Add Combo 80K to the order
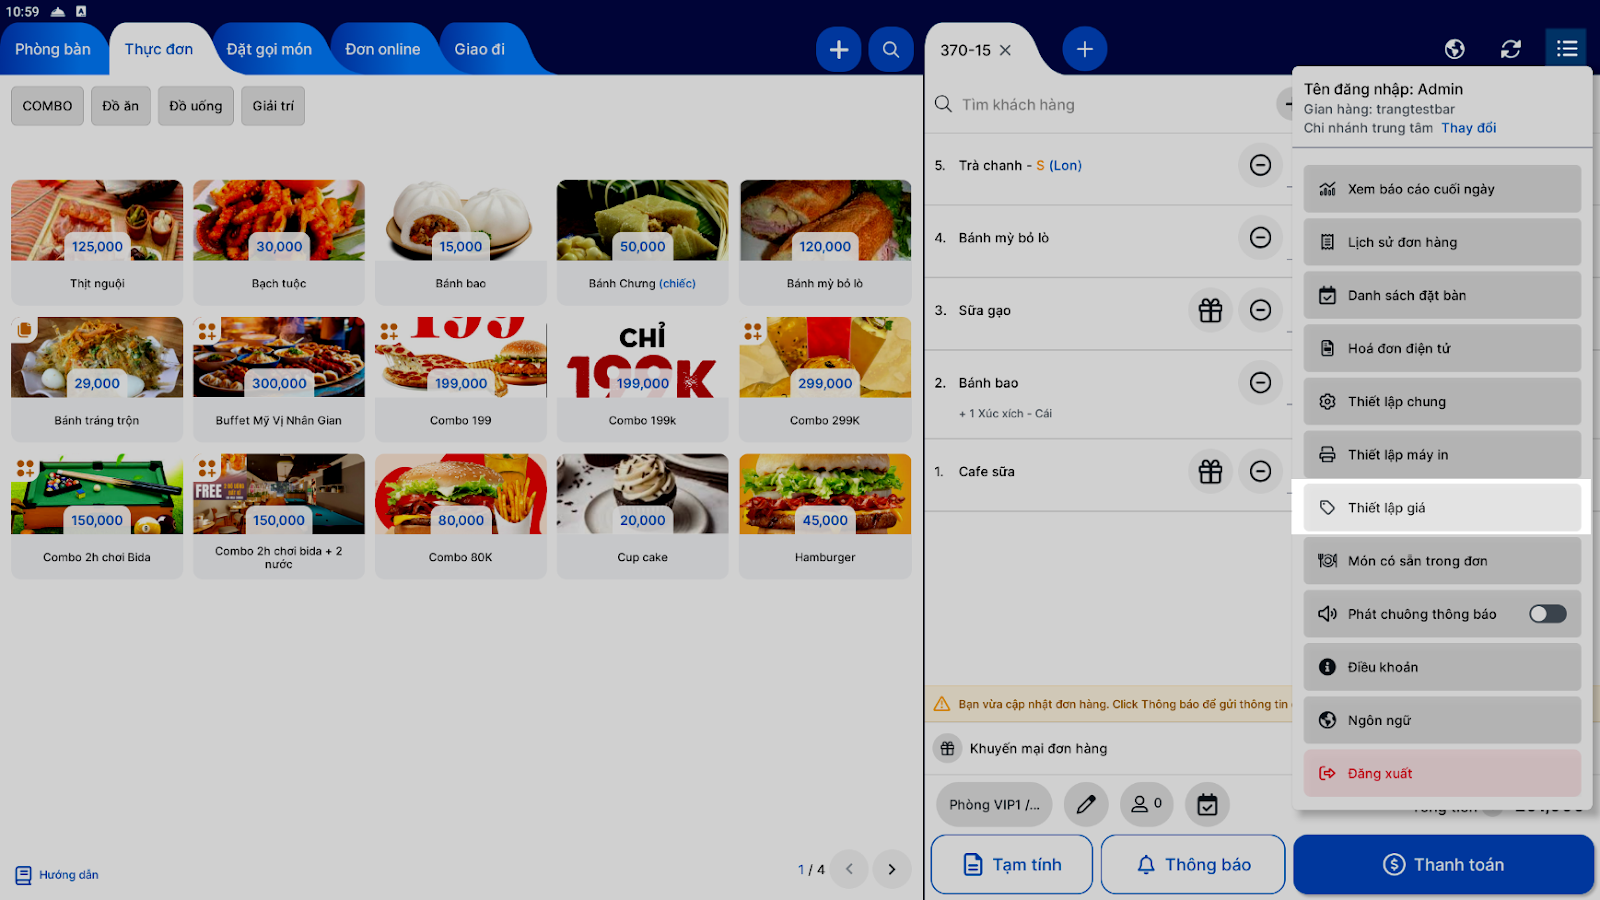This screenshot has height=900, width=1600. tap(461, 516)
